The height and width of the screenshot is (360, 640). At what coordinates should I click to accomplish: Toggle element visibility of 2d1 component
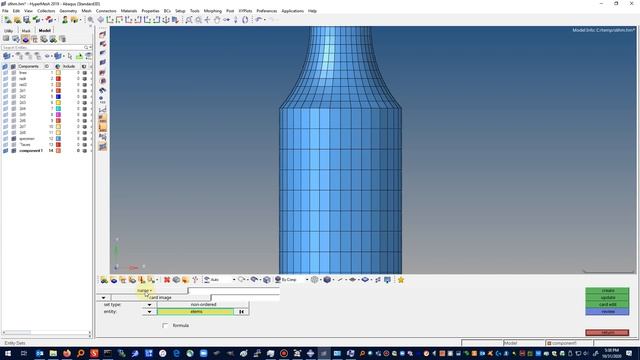[13, 91]
